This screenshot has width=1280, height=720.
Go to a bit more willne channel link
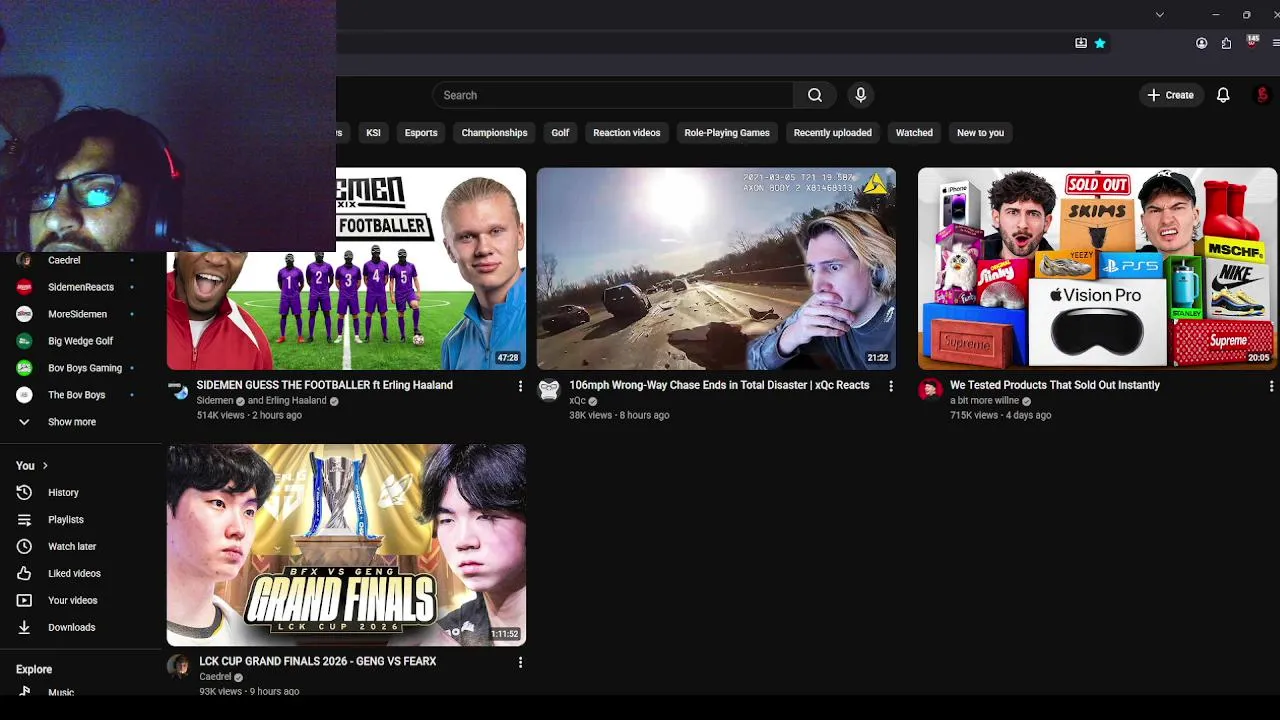984,401
